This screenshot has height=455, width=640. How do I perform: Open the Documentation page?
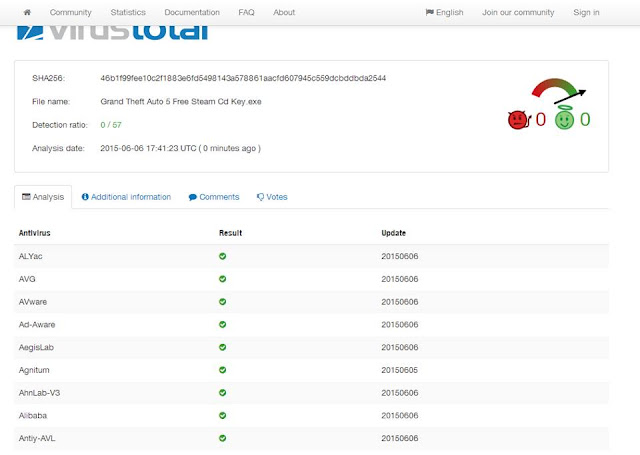[192, 12]
